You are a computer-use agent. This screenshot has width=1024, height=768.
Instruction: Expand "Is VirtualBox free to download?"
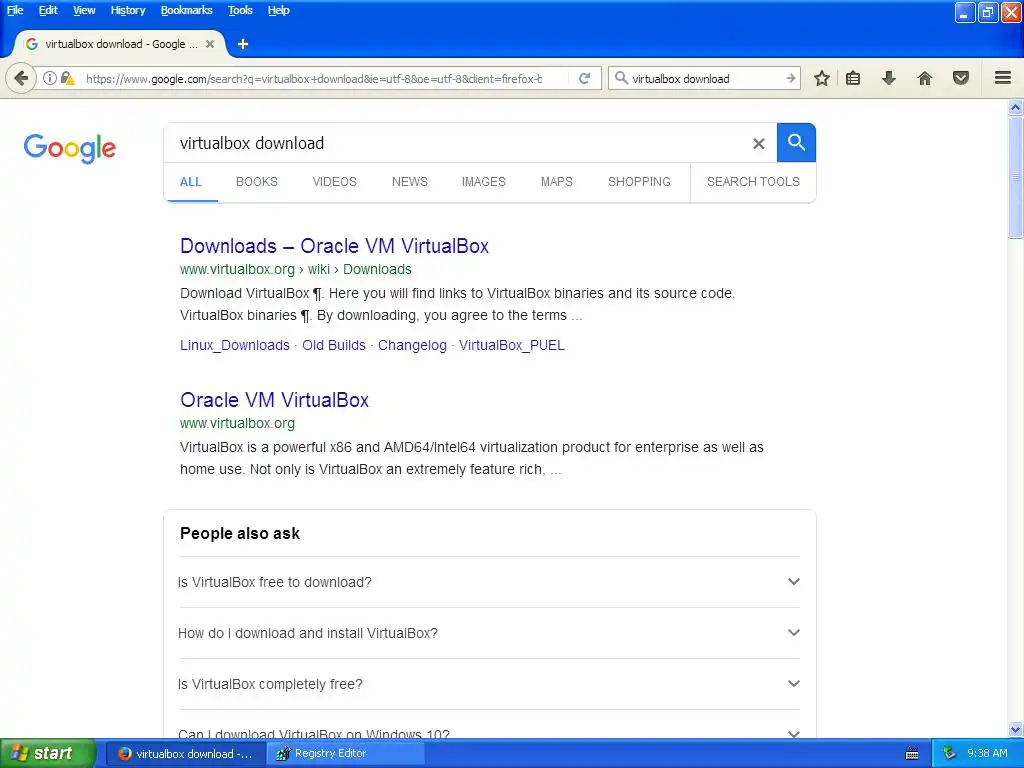(x=488, y=582)
